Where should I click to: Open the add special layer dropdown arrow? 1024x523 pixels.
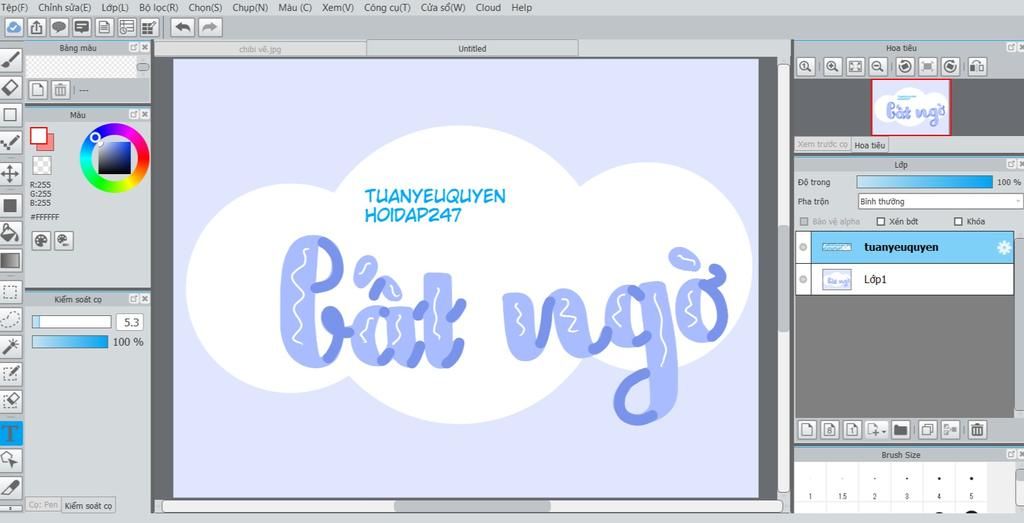(884, 432)
